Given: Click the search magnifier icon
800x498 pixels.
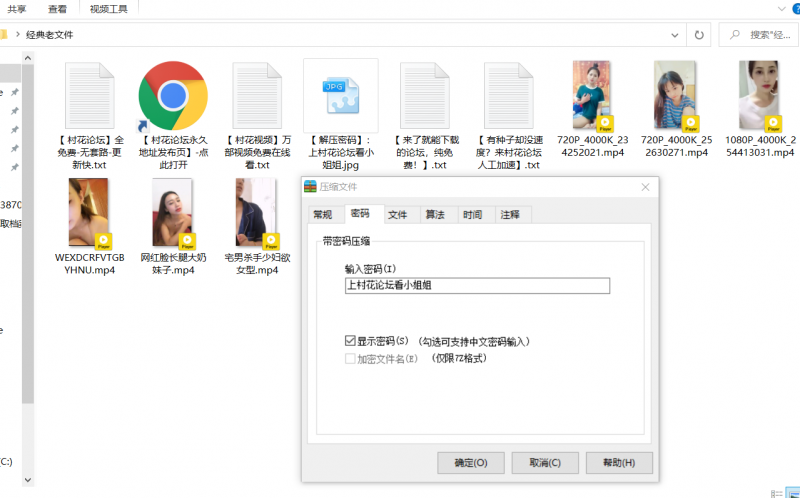Looking at the screenshot, I should click(762, 34).
